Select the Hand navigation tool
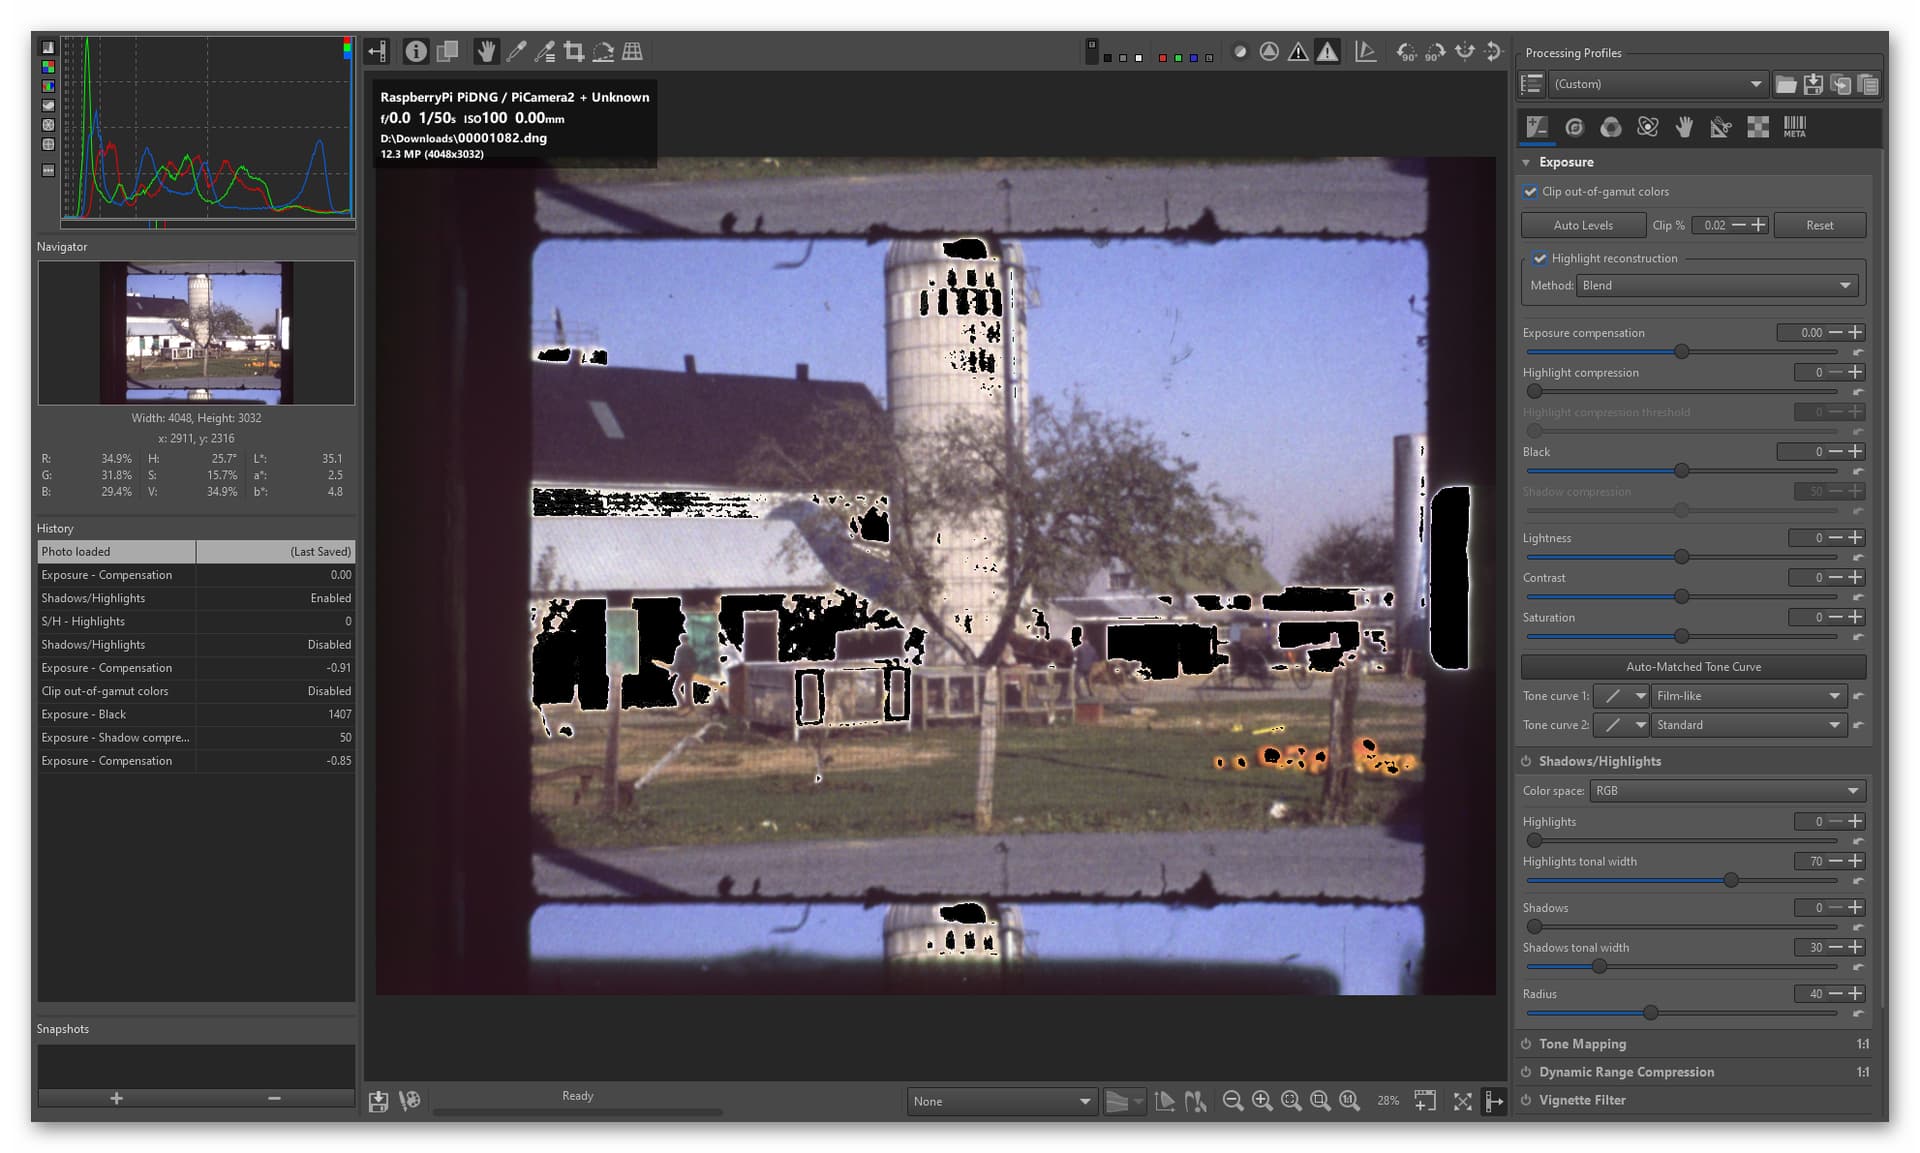This screenshot has height=1153, width=1920. click(486, 51)
